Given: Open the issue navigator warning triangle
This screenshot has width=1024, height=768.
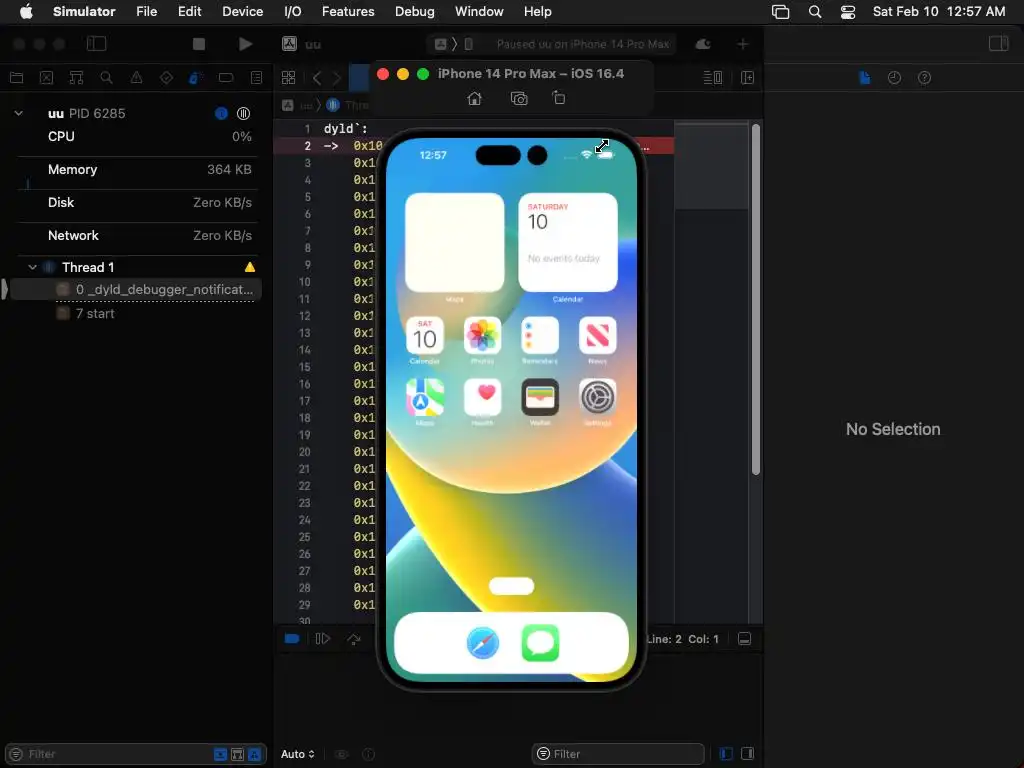Looking at the screenshot, I should click(136, 78).
